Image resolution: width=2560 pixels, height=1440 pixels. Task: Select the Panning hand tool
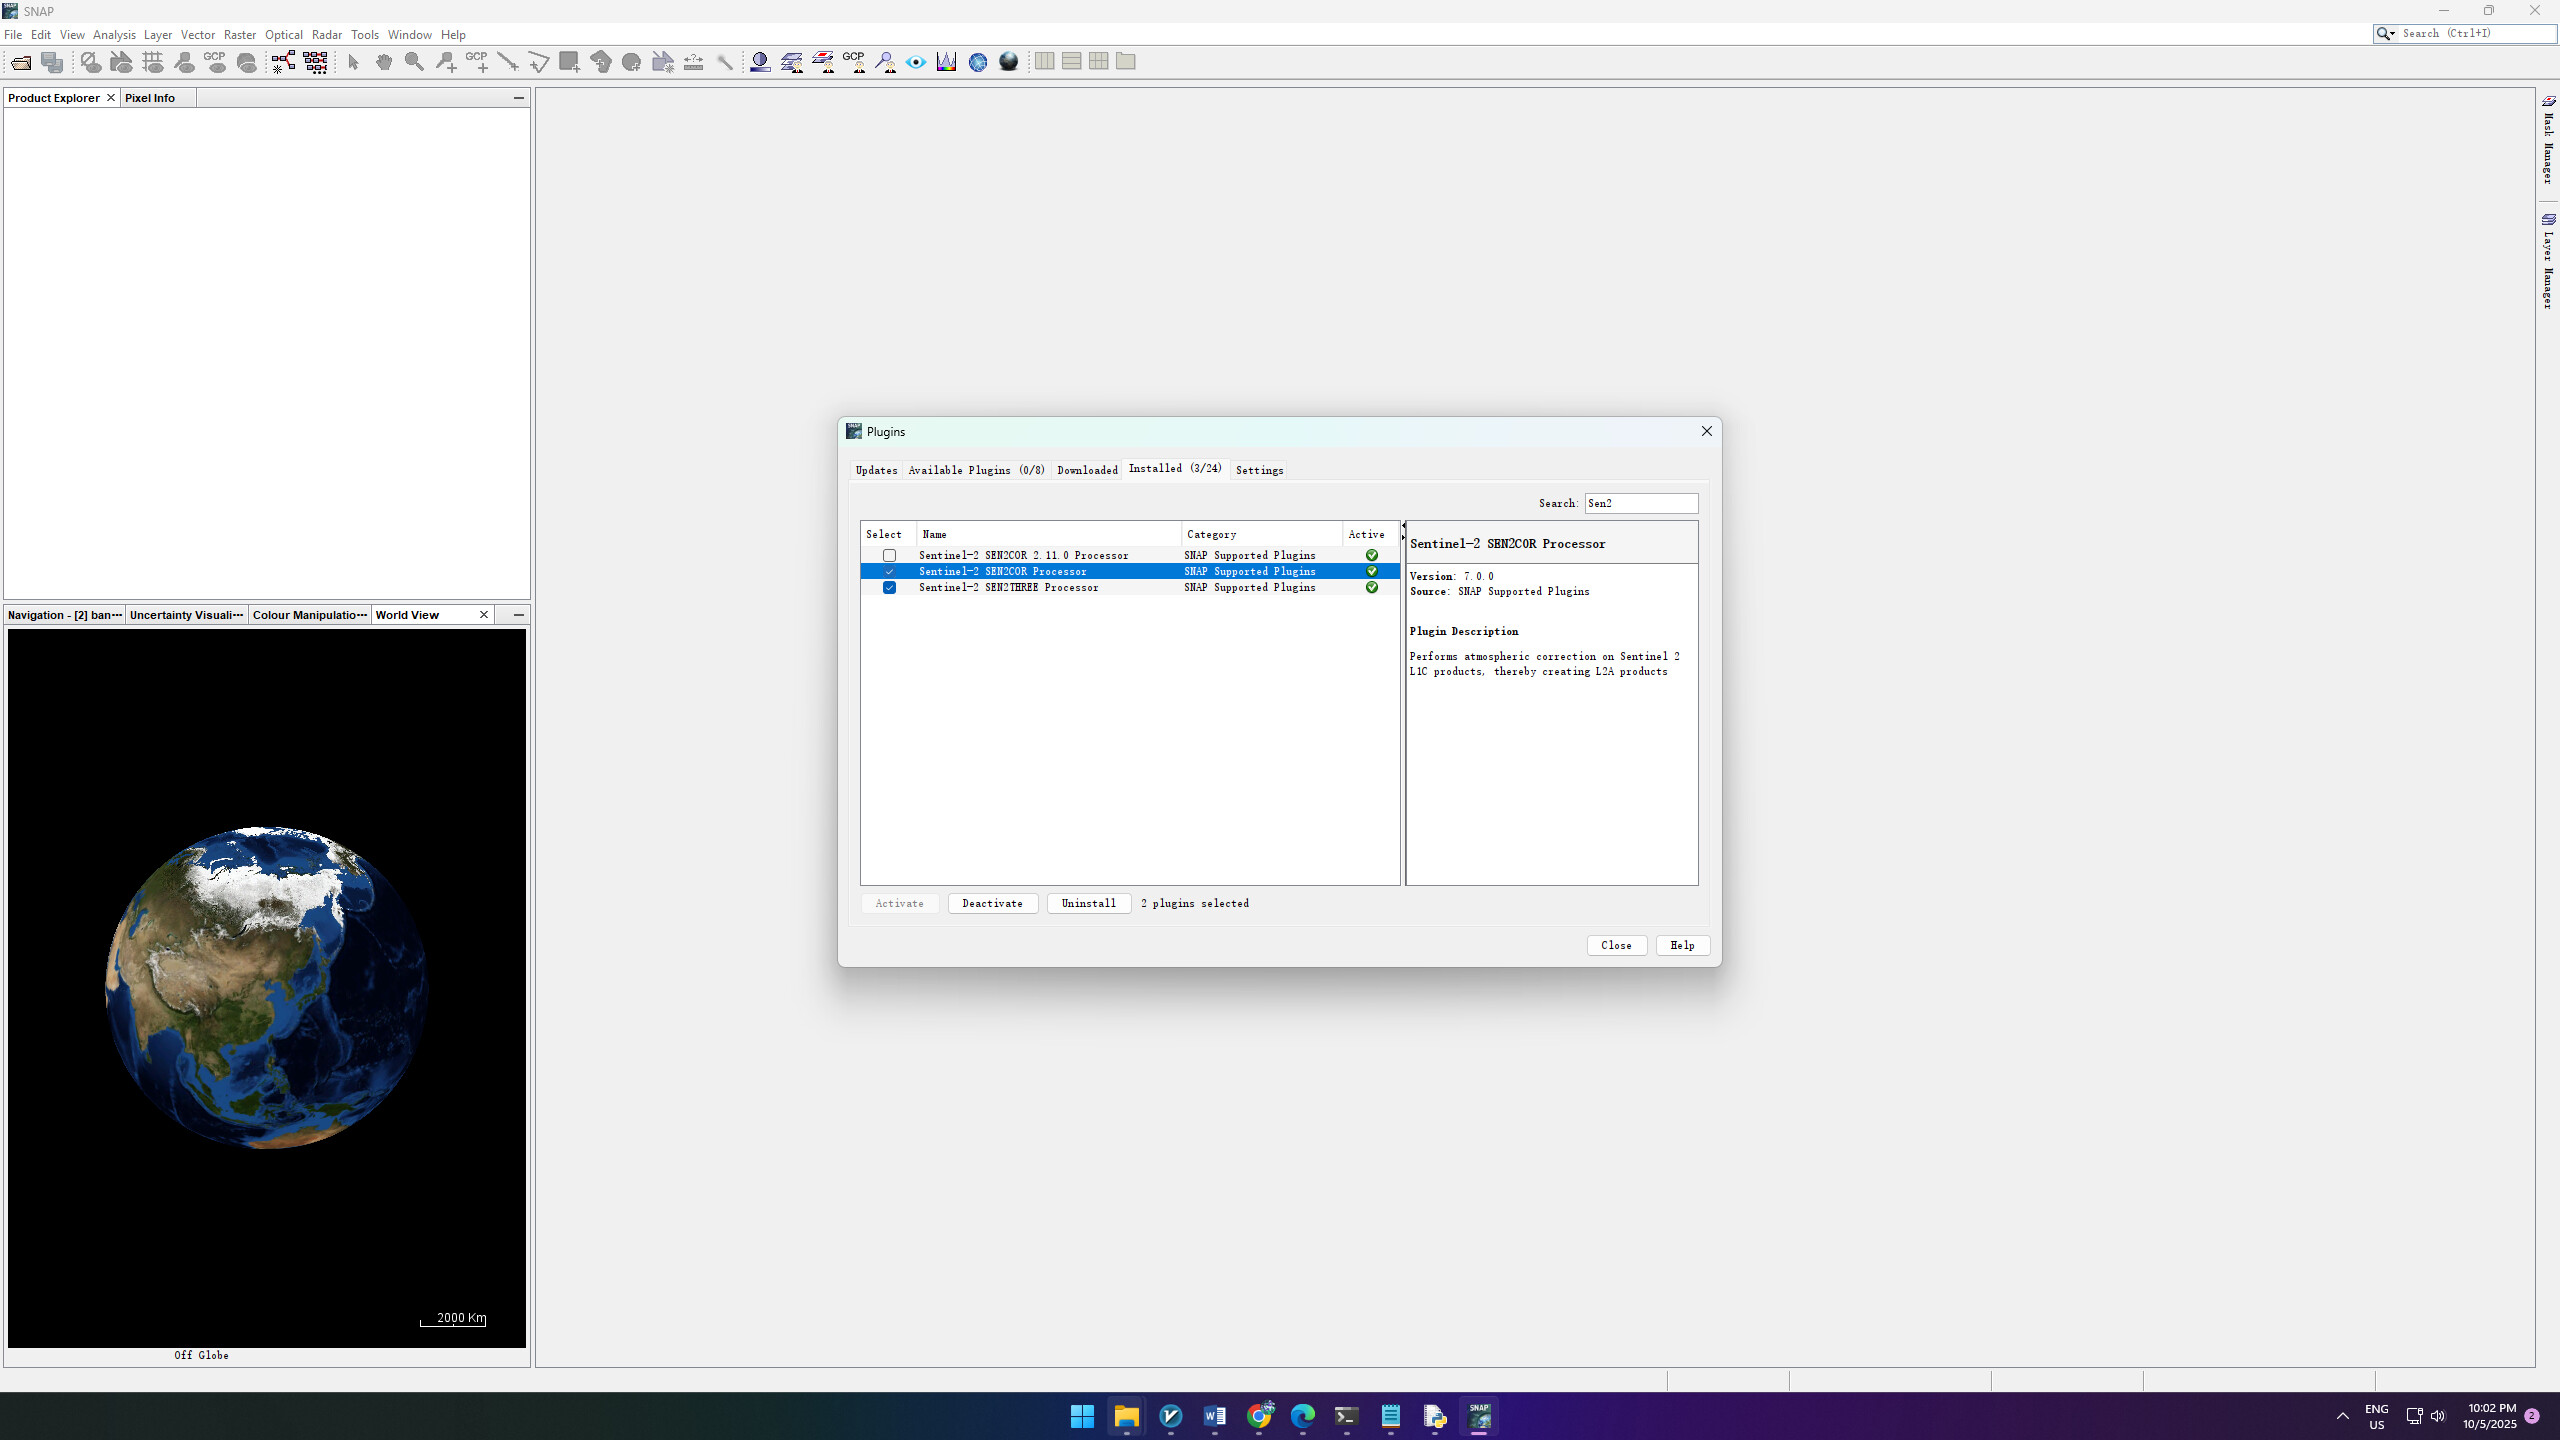384,62
